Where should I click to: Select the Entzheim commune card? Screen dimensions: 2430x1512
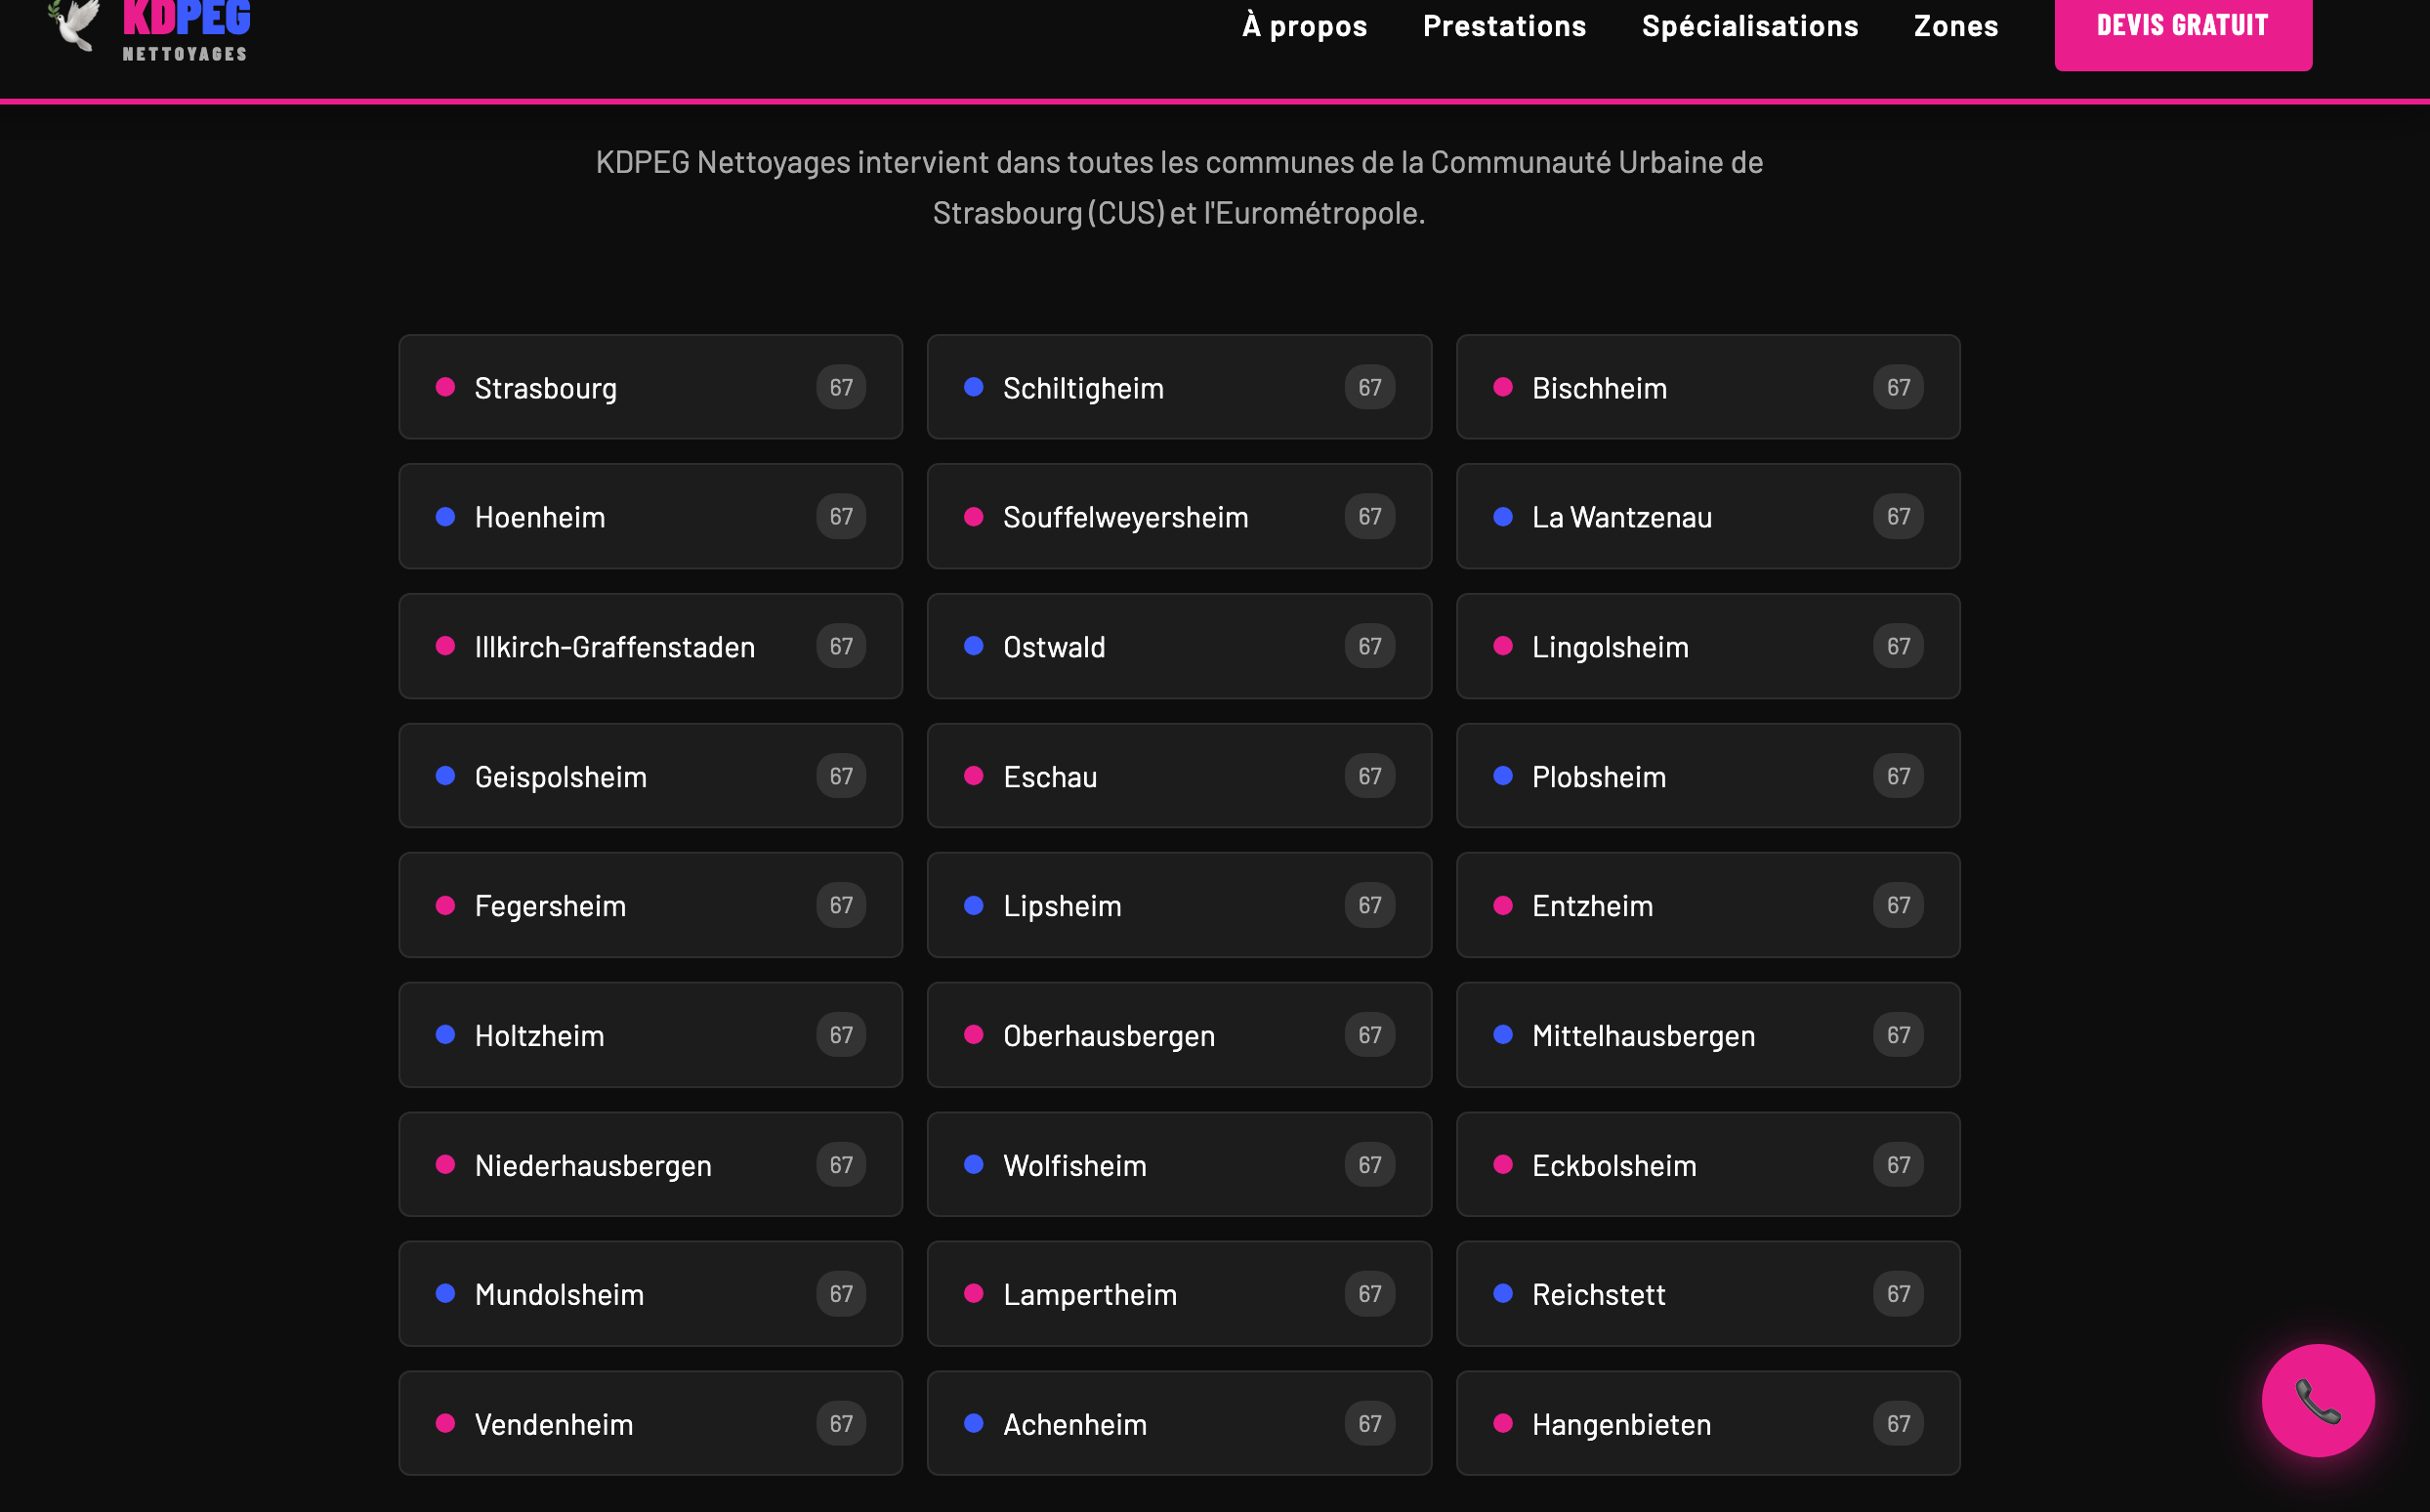pyautogui.click(x=1708, y=905)
